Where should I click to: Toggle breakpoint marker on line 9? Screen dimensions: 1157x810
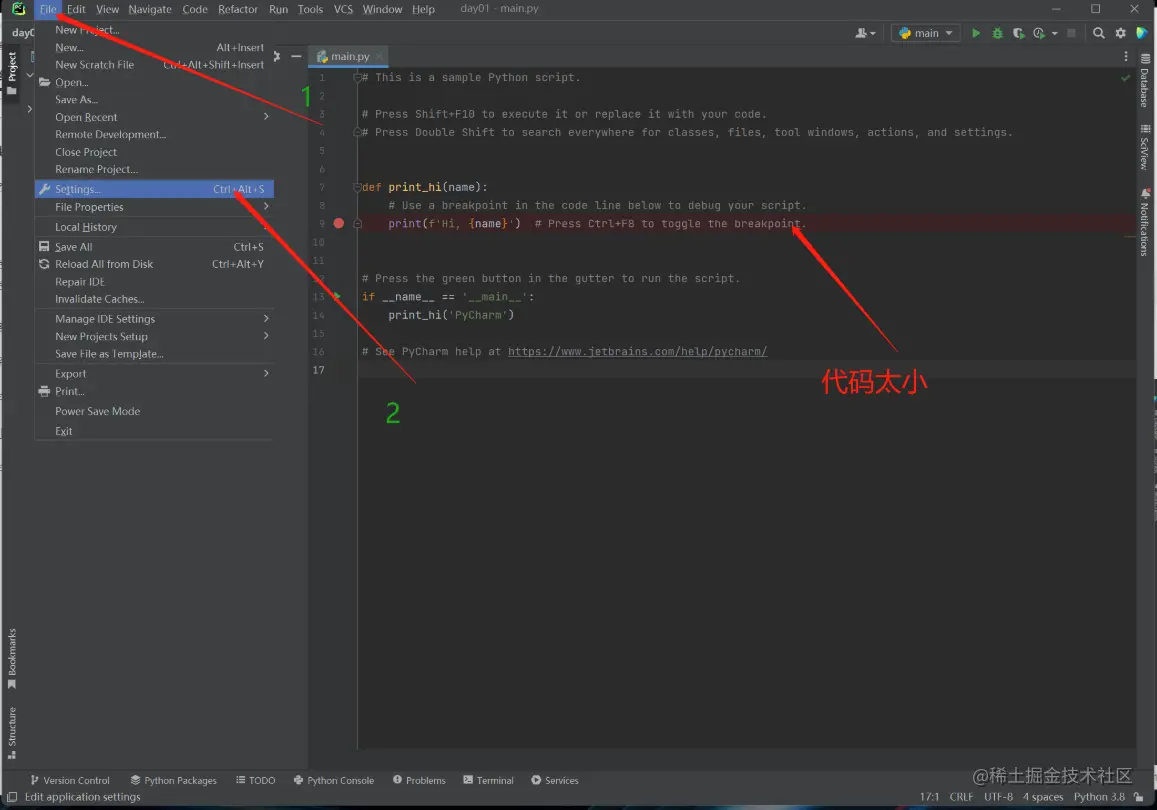339,224
